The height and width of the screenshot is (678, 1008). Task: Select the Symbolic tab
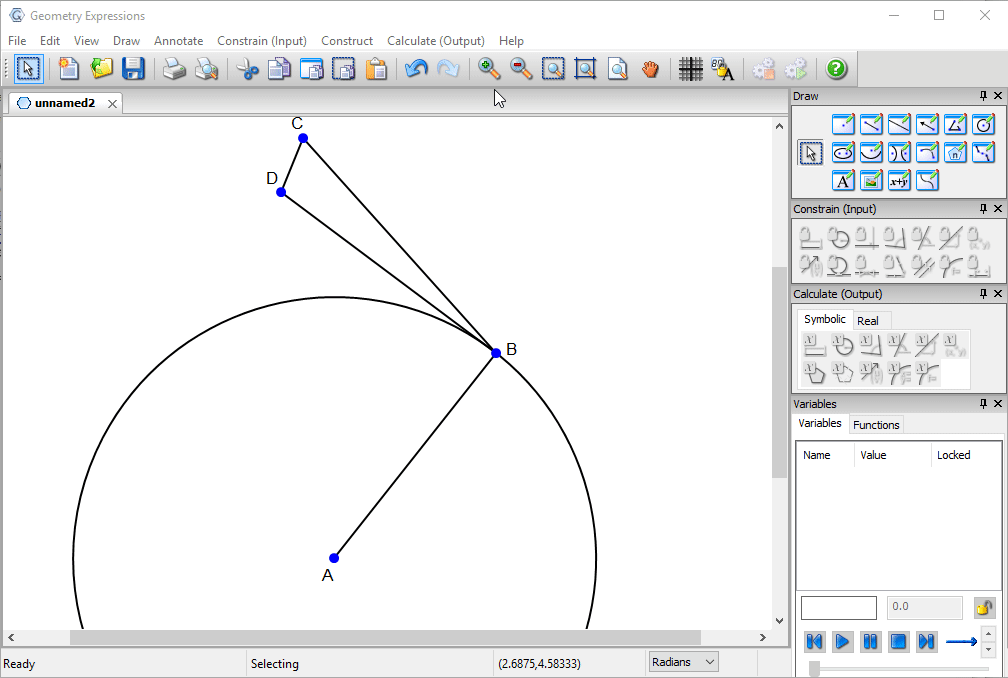[825, 319]
